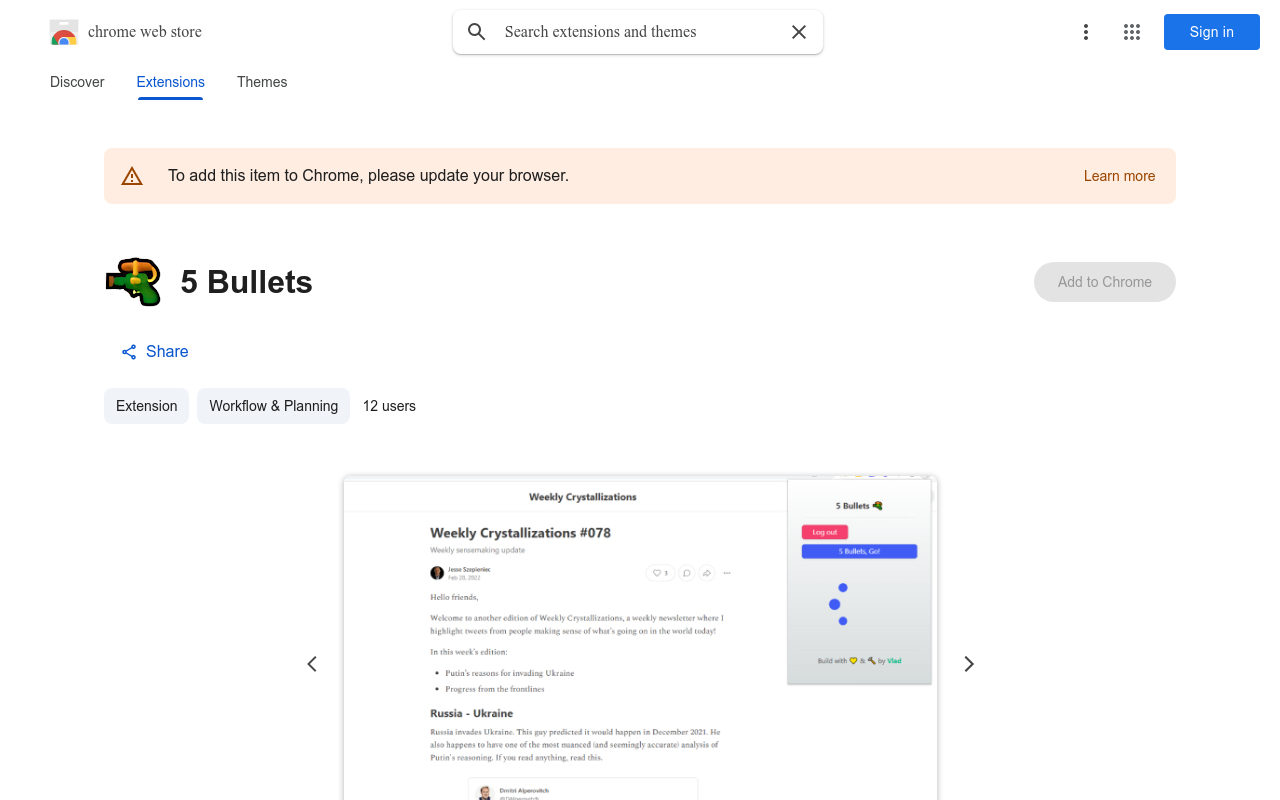1280x800 pixels.
Task: Share the 5 Bullets extension
Action: coord(154,352)
